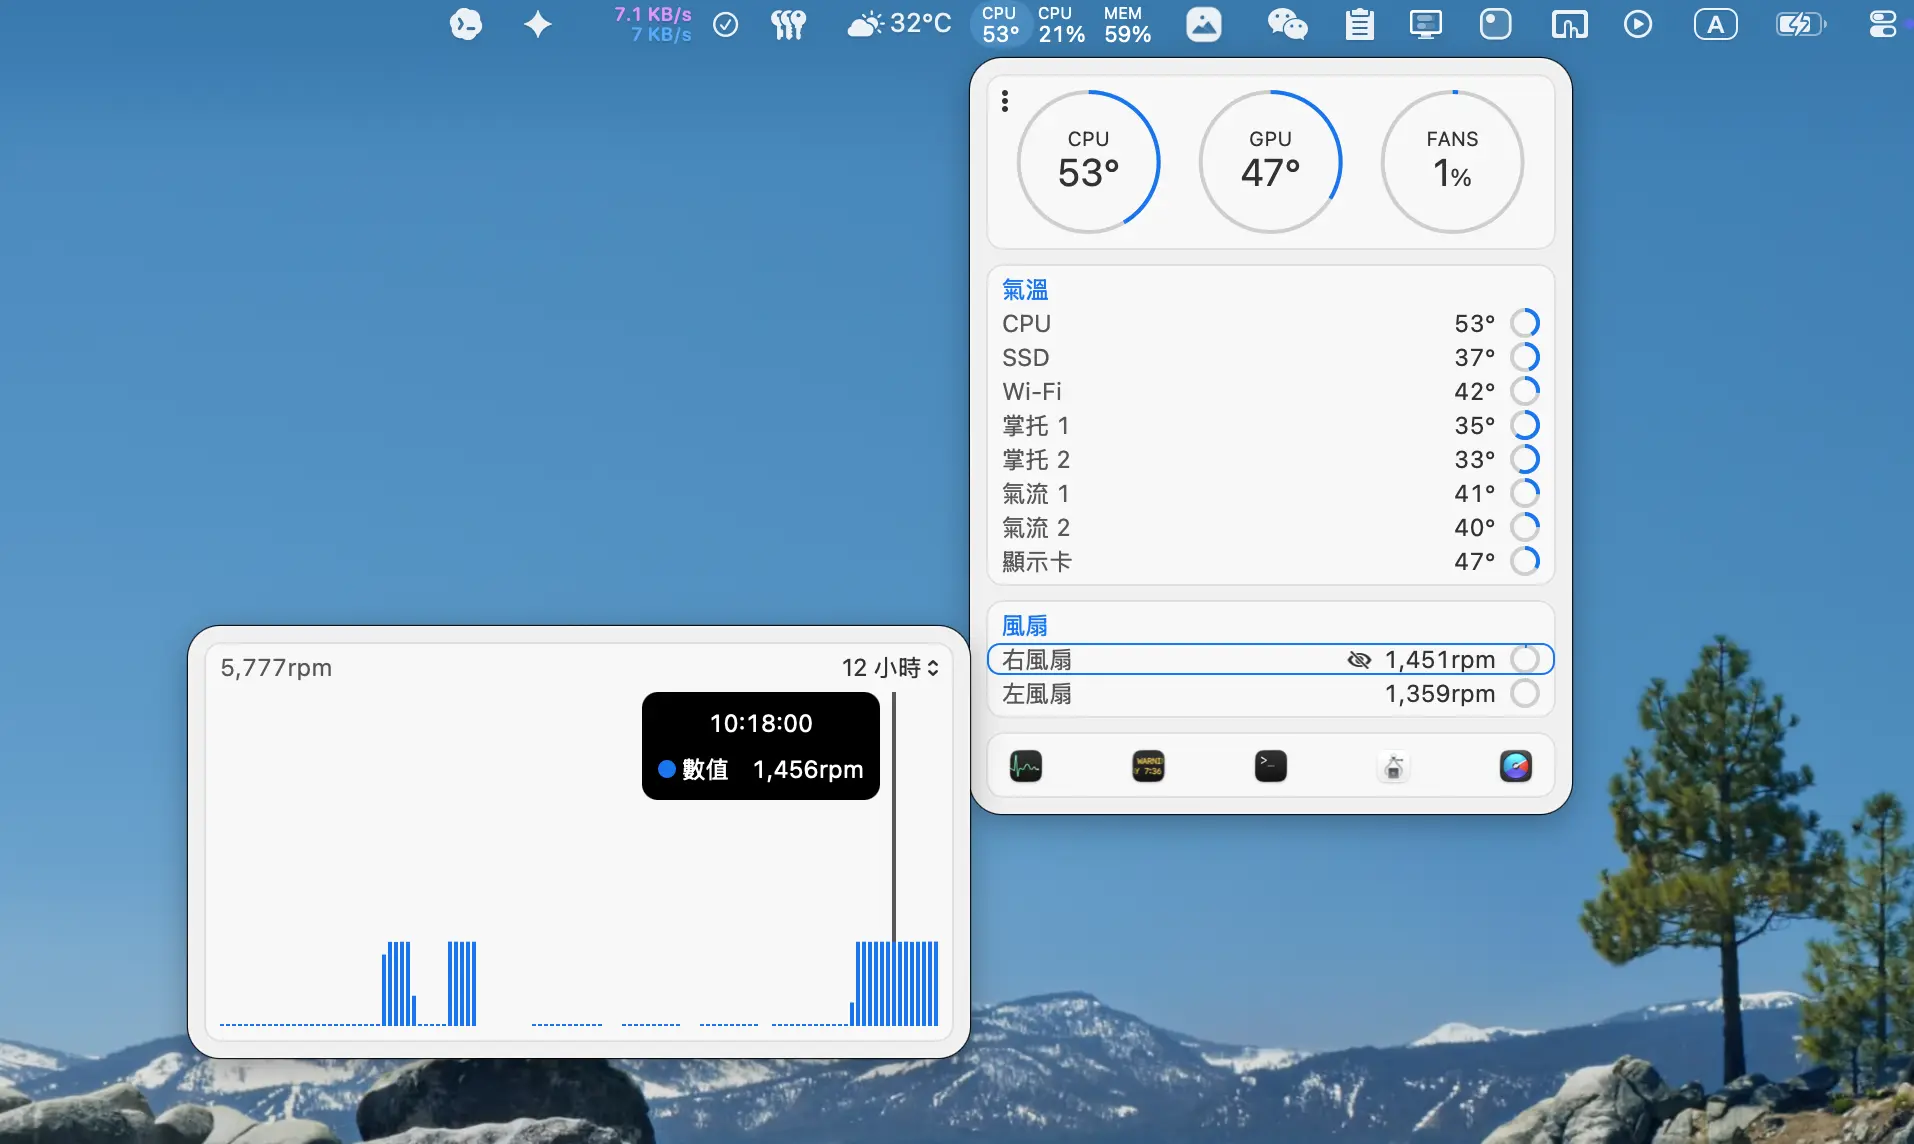Open the Console app shortcut icon
The width and height of the screenshot is (1914, 1144).
[1148, 767]
